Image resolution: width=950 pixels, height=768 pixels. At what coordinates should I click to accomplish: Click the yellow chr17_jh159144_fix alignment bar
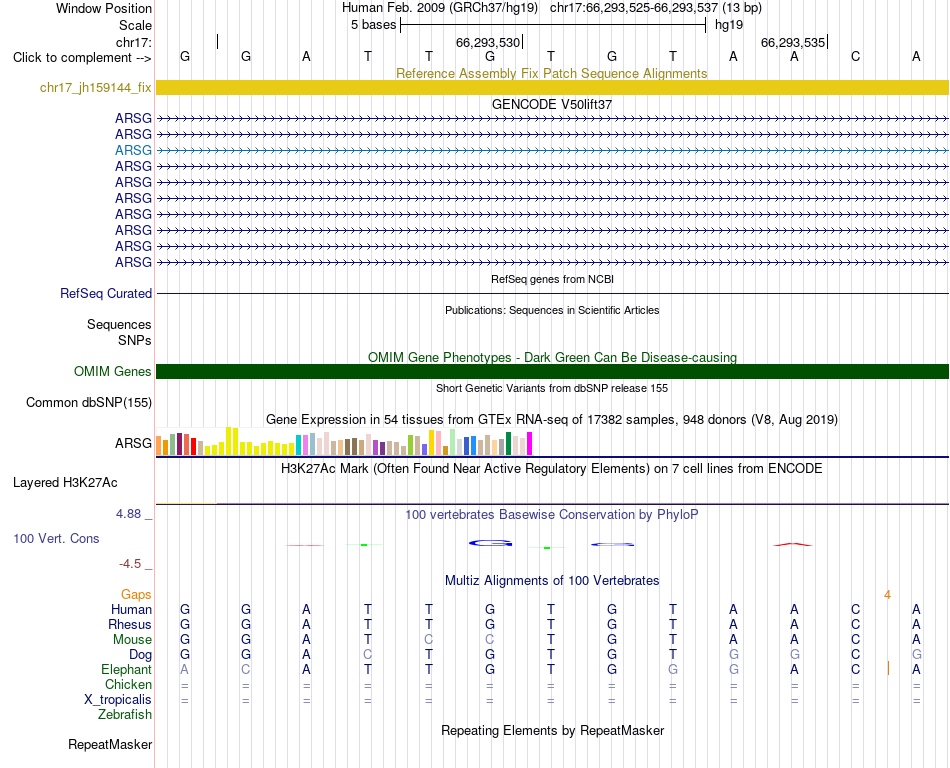click(x=552, y=88)
